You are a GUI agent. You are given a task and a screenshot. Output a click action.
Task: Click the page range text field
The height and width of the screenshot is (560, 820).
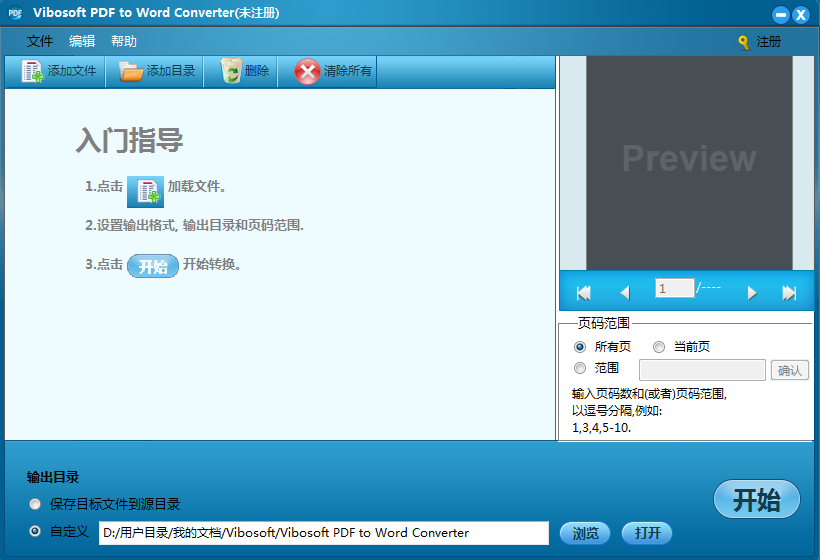pyautogui.click(x=702, y=370)
